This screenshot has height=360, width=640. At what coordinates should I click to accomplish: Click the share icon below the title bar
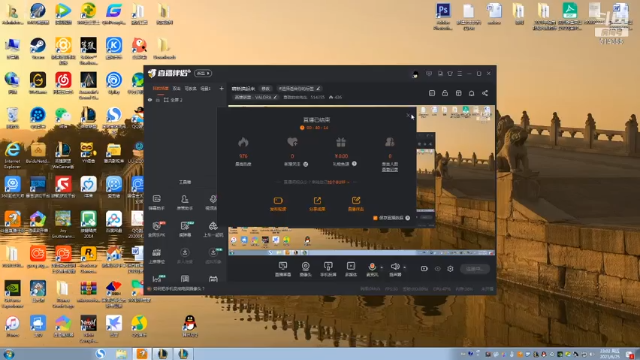[485, 93]
